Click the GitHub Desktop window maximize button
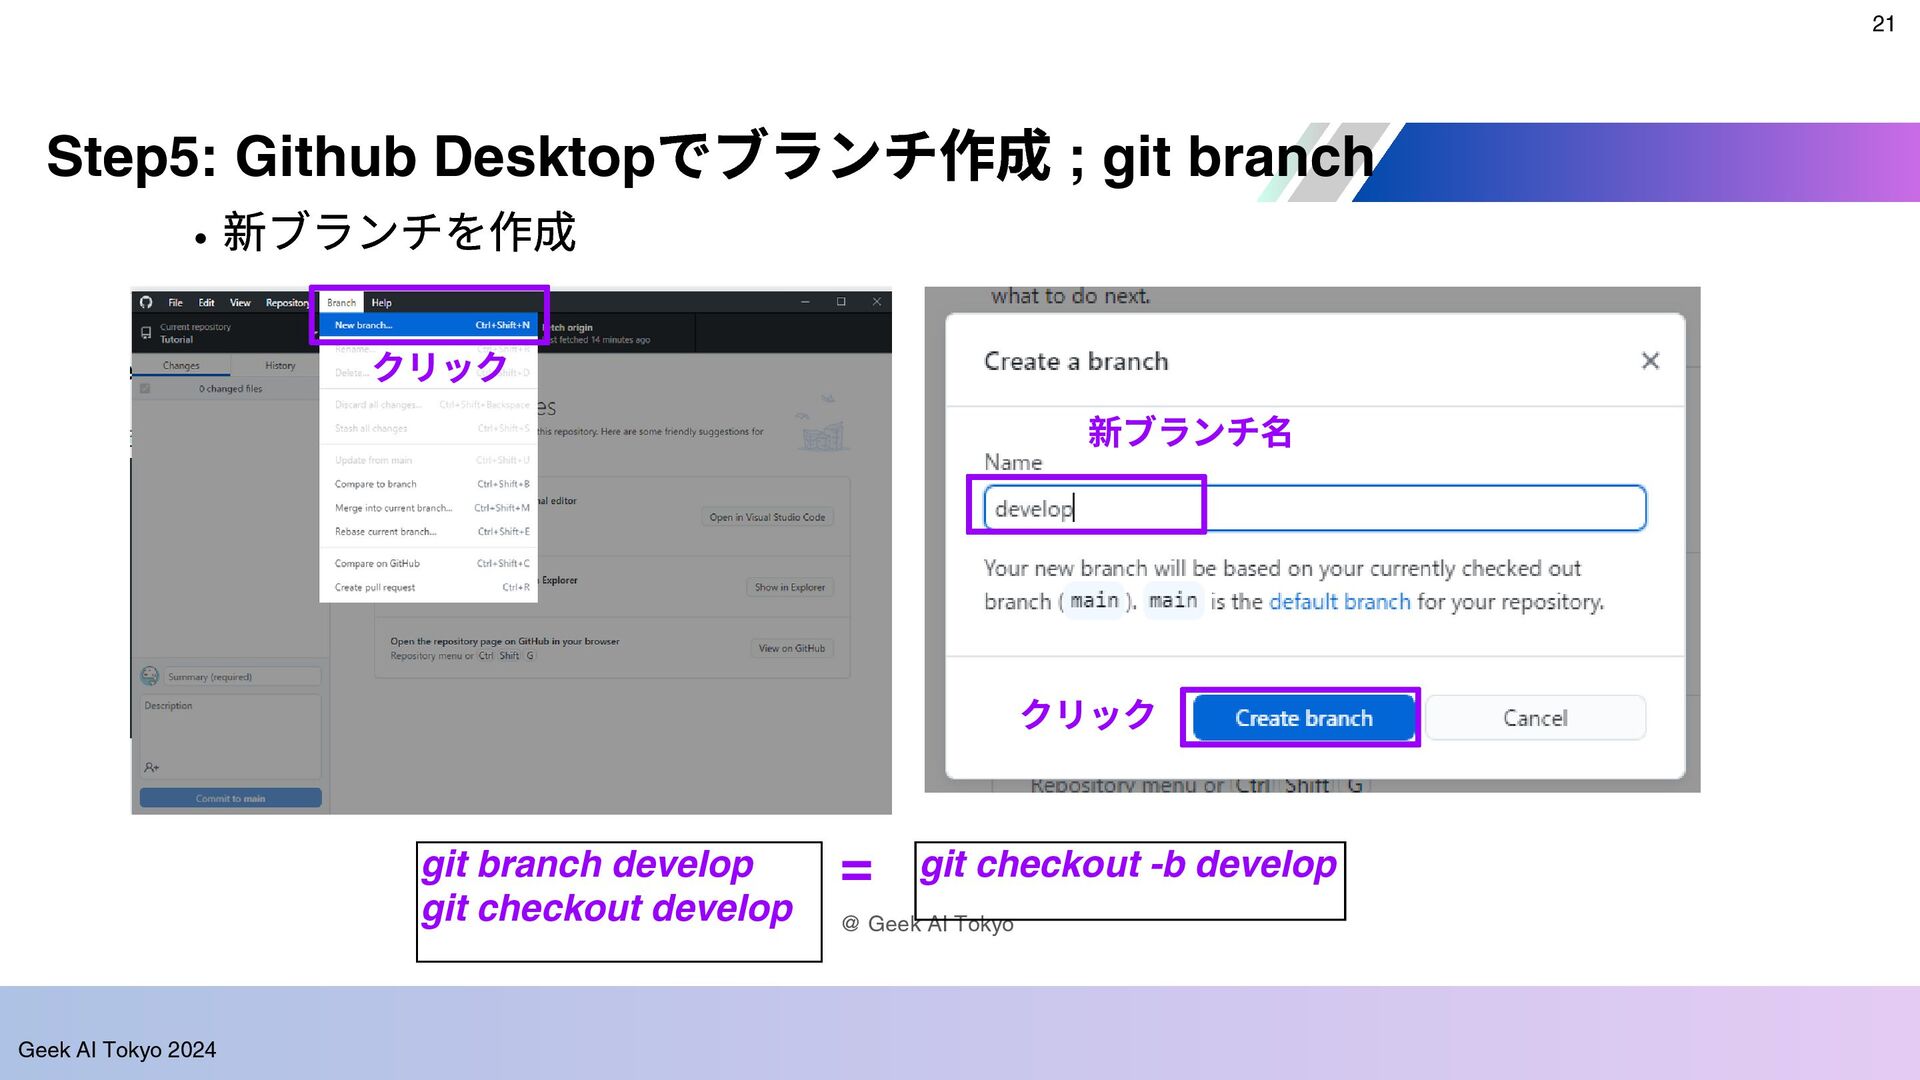The height and width of the screenshot is (1080, 1920). pos(841,302)
